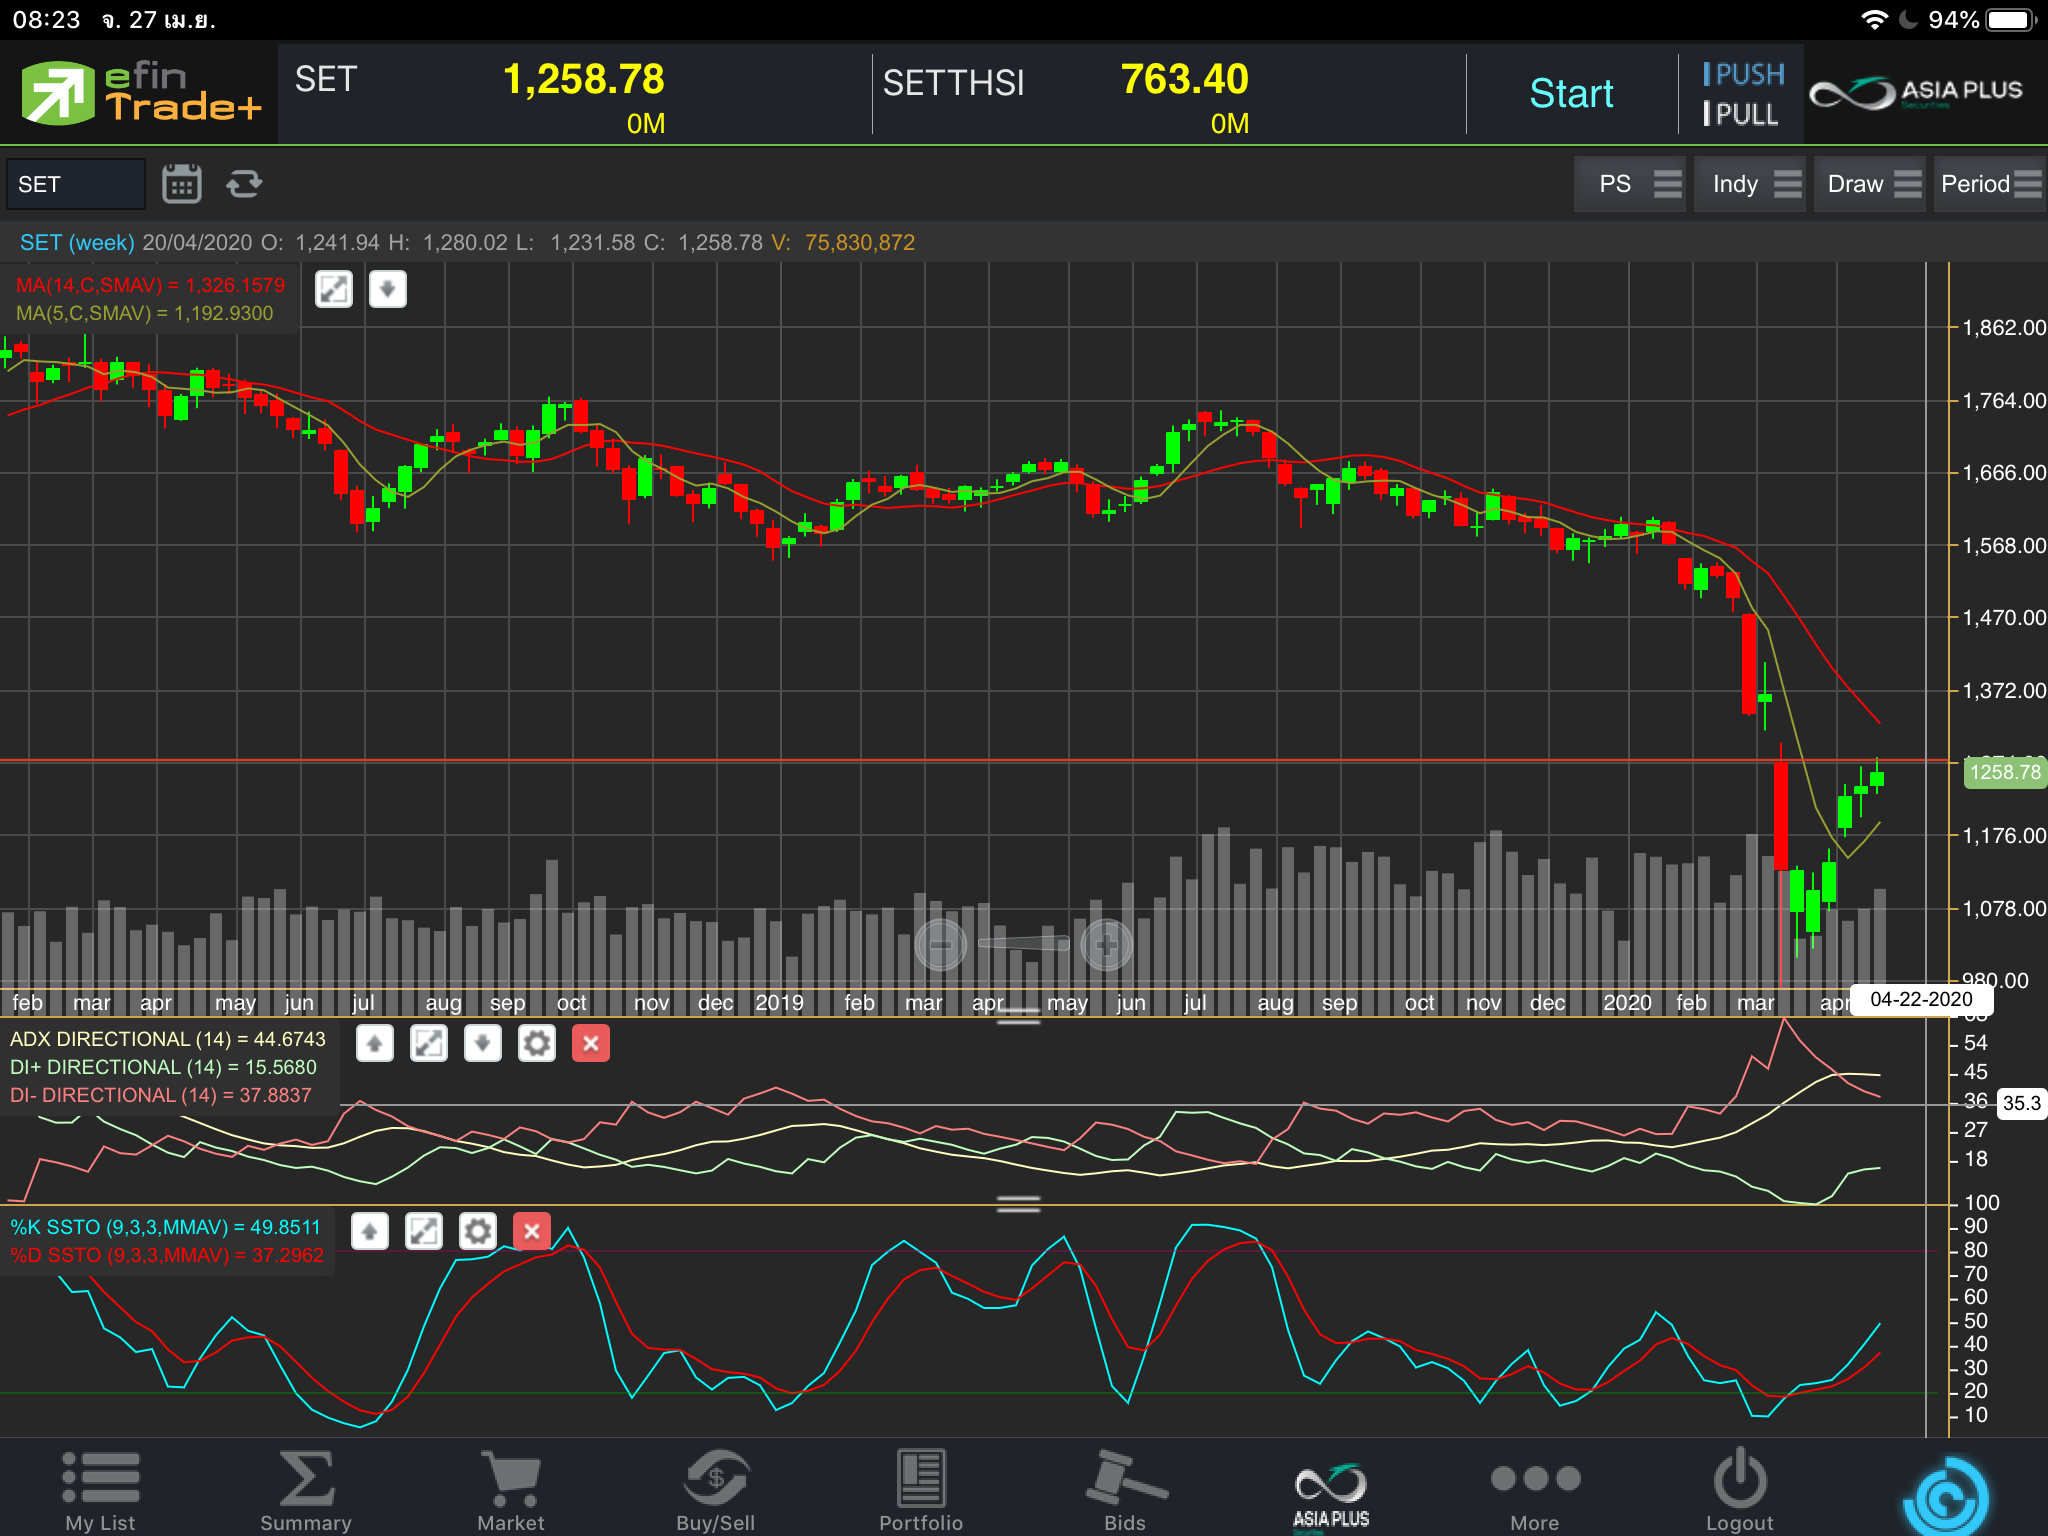Viewport: 2048px width, 1536px height.
Task: Open Portfolio tab
Action: click(x=921, y=1490)
